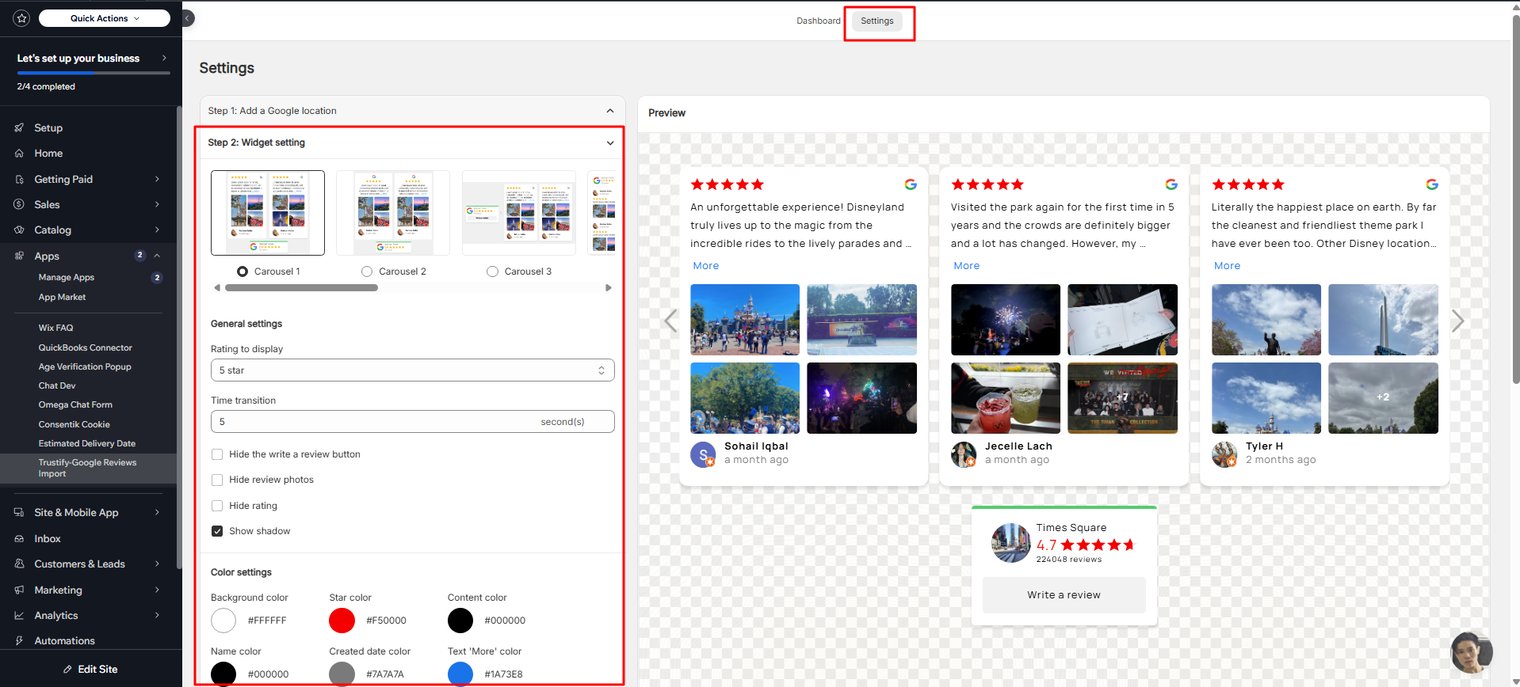Viewport: 1520px width, 687px height.
Task: Open the Wix FAQ app
Action: pyautogui.click(x=56, y=328)
